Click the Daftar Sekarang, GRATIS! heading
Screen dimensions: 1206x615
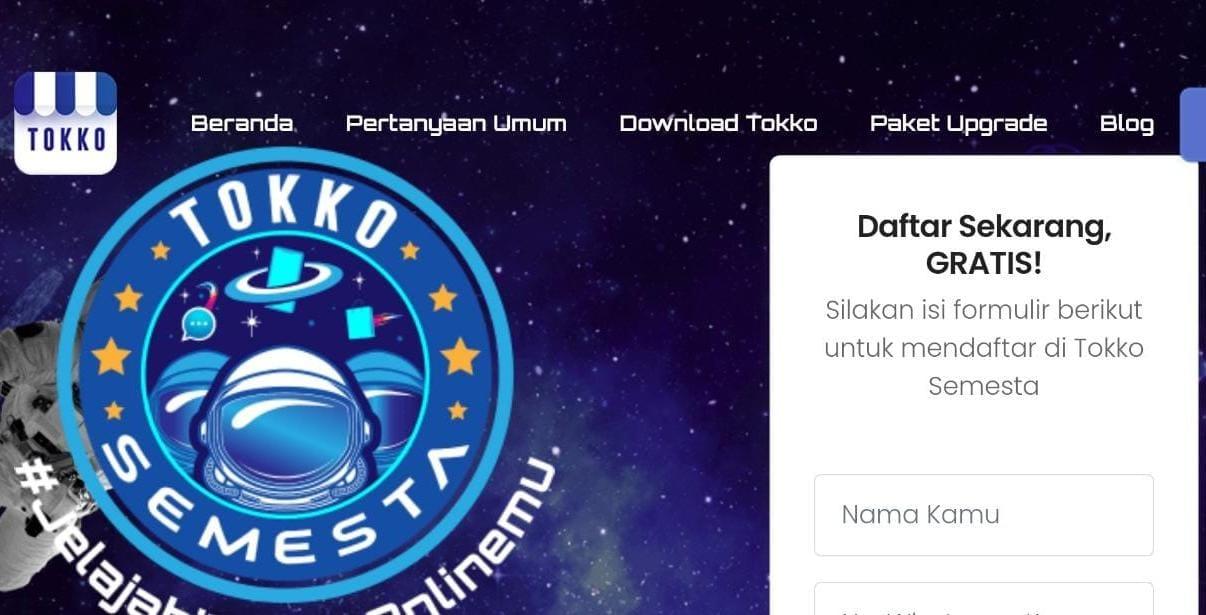(x=984, y=245)
